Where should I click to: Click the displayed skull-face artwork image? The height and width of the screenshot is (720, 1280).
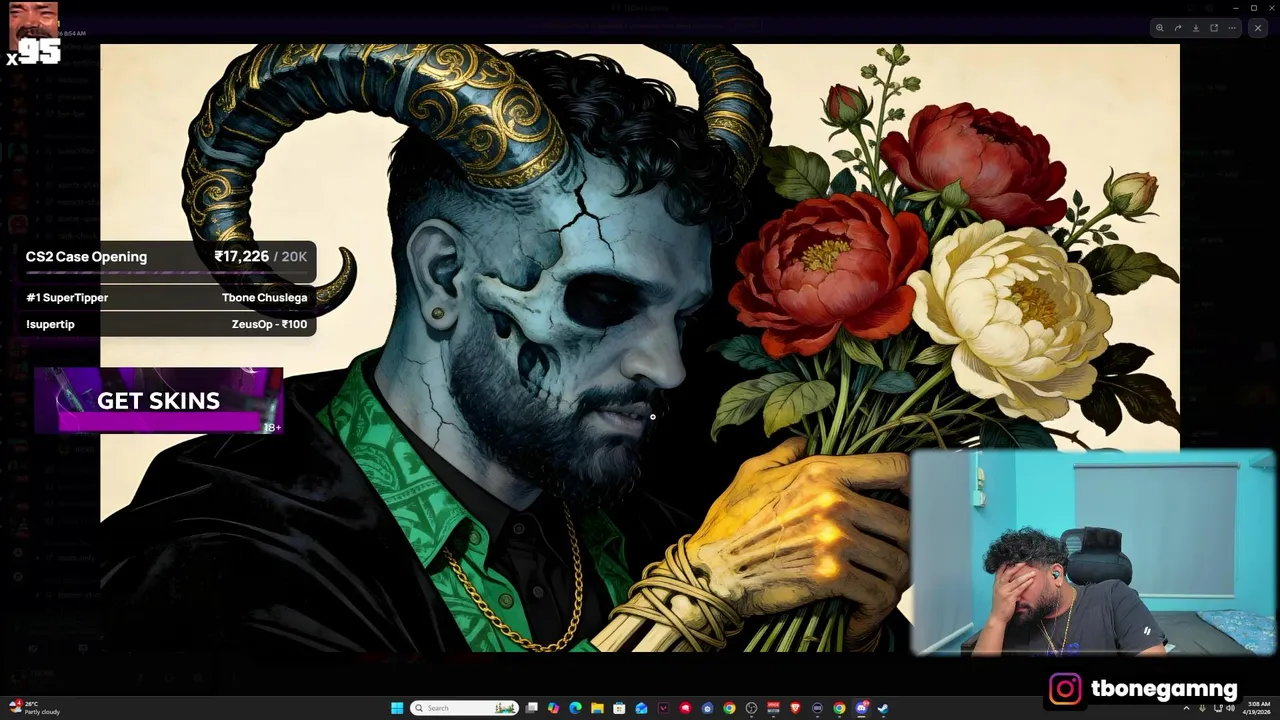click(640, 347)
